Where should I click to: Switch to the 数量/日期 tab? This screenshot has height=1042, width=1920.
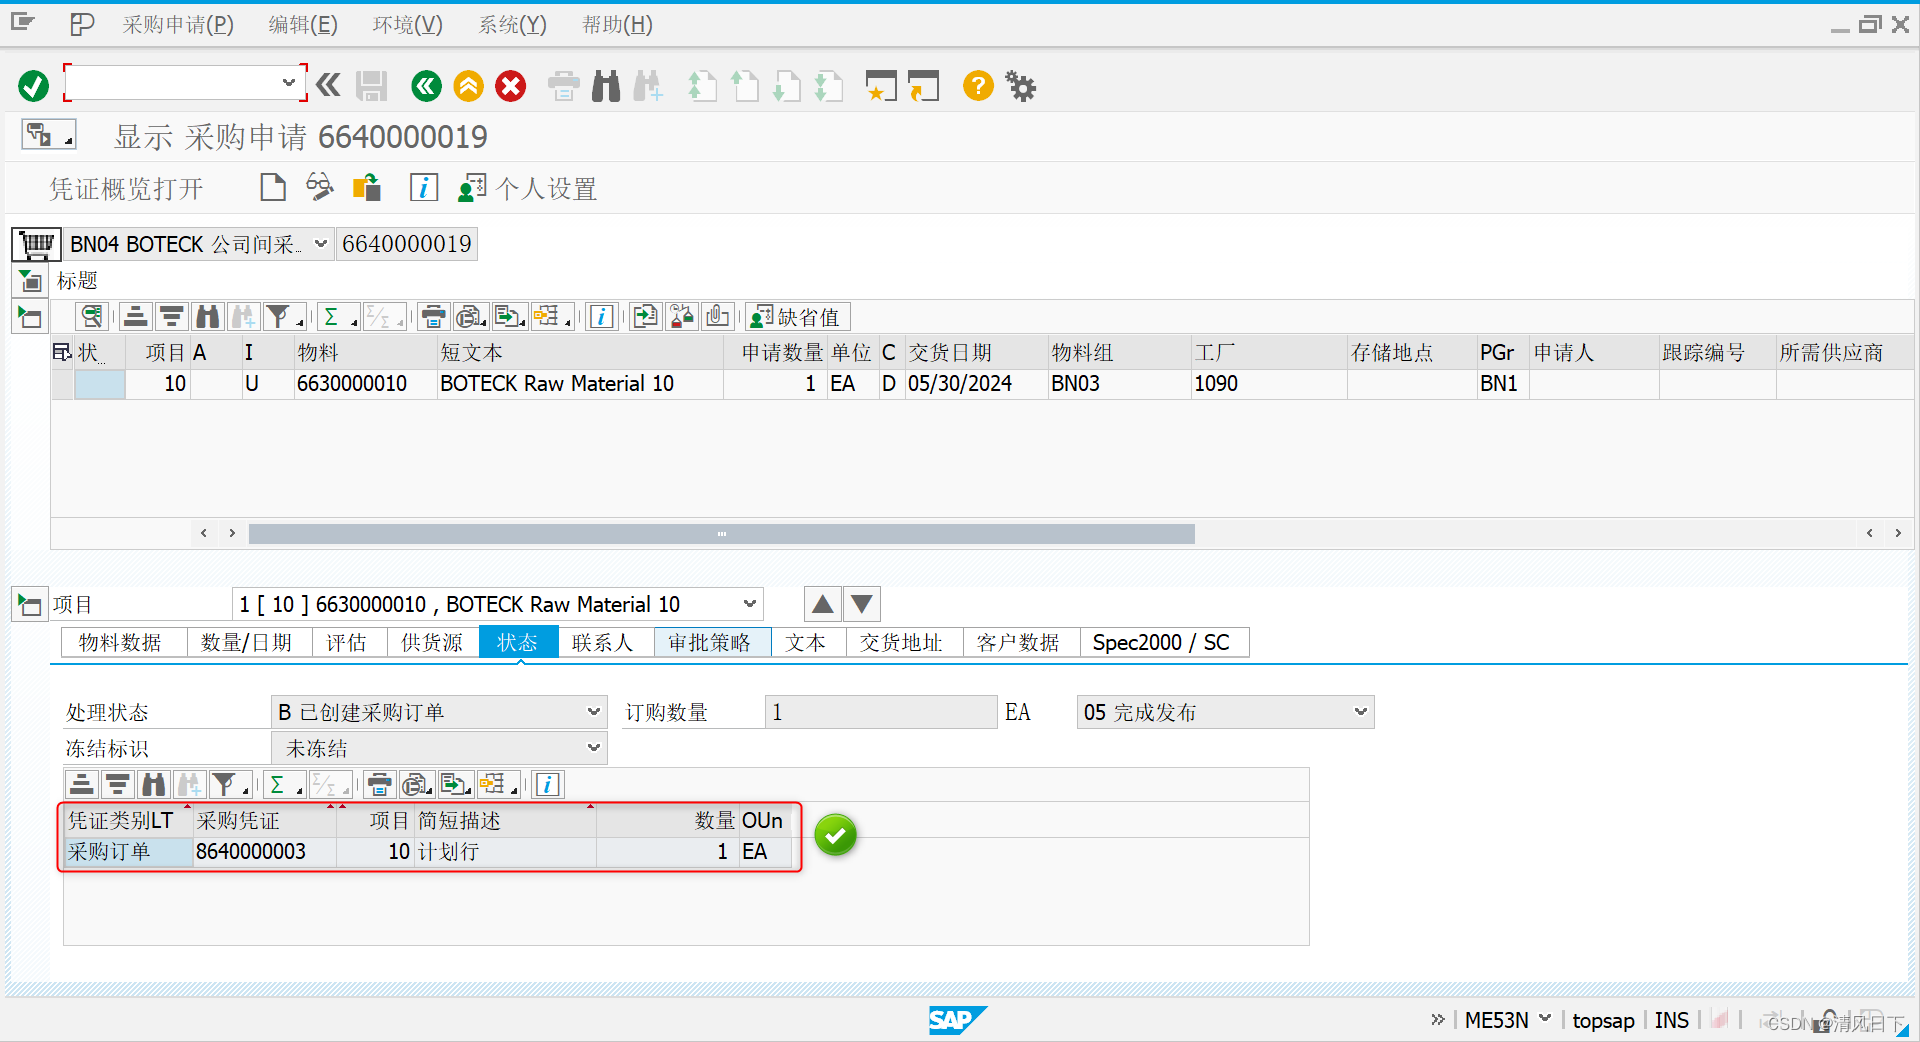(247, 642)
